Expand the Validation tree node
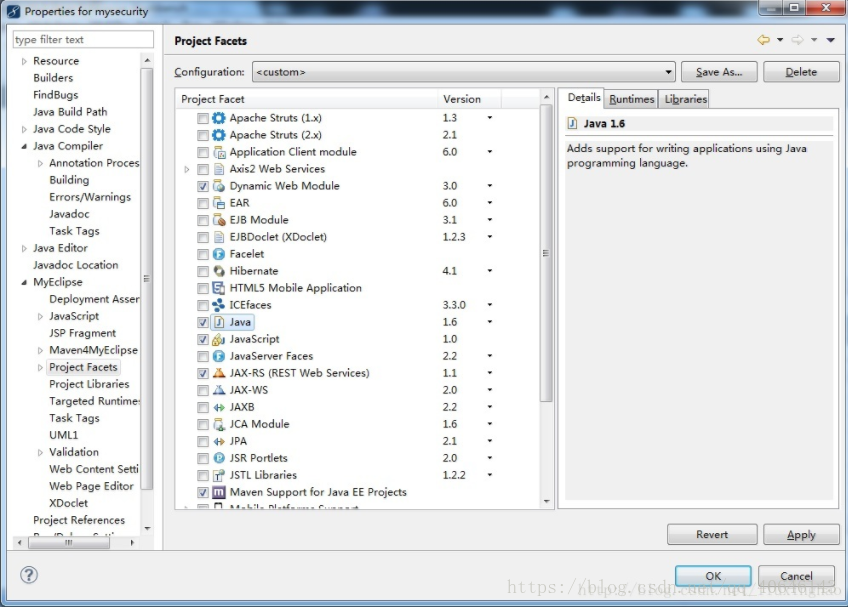Image resolution: width=848 pixels, height=607 pixels. [x=40, y=452]
